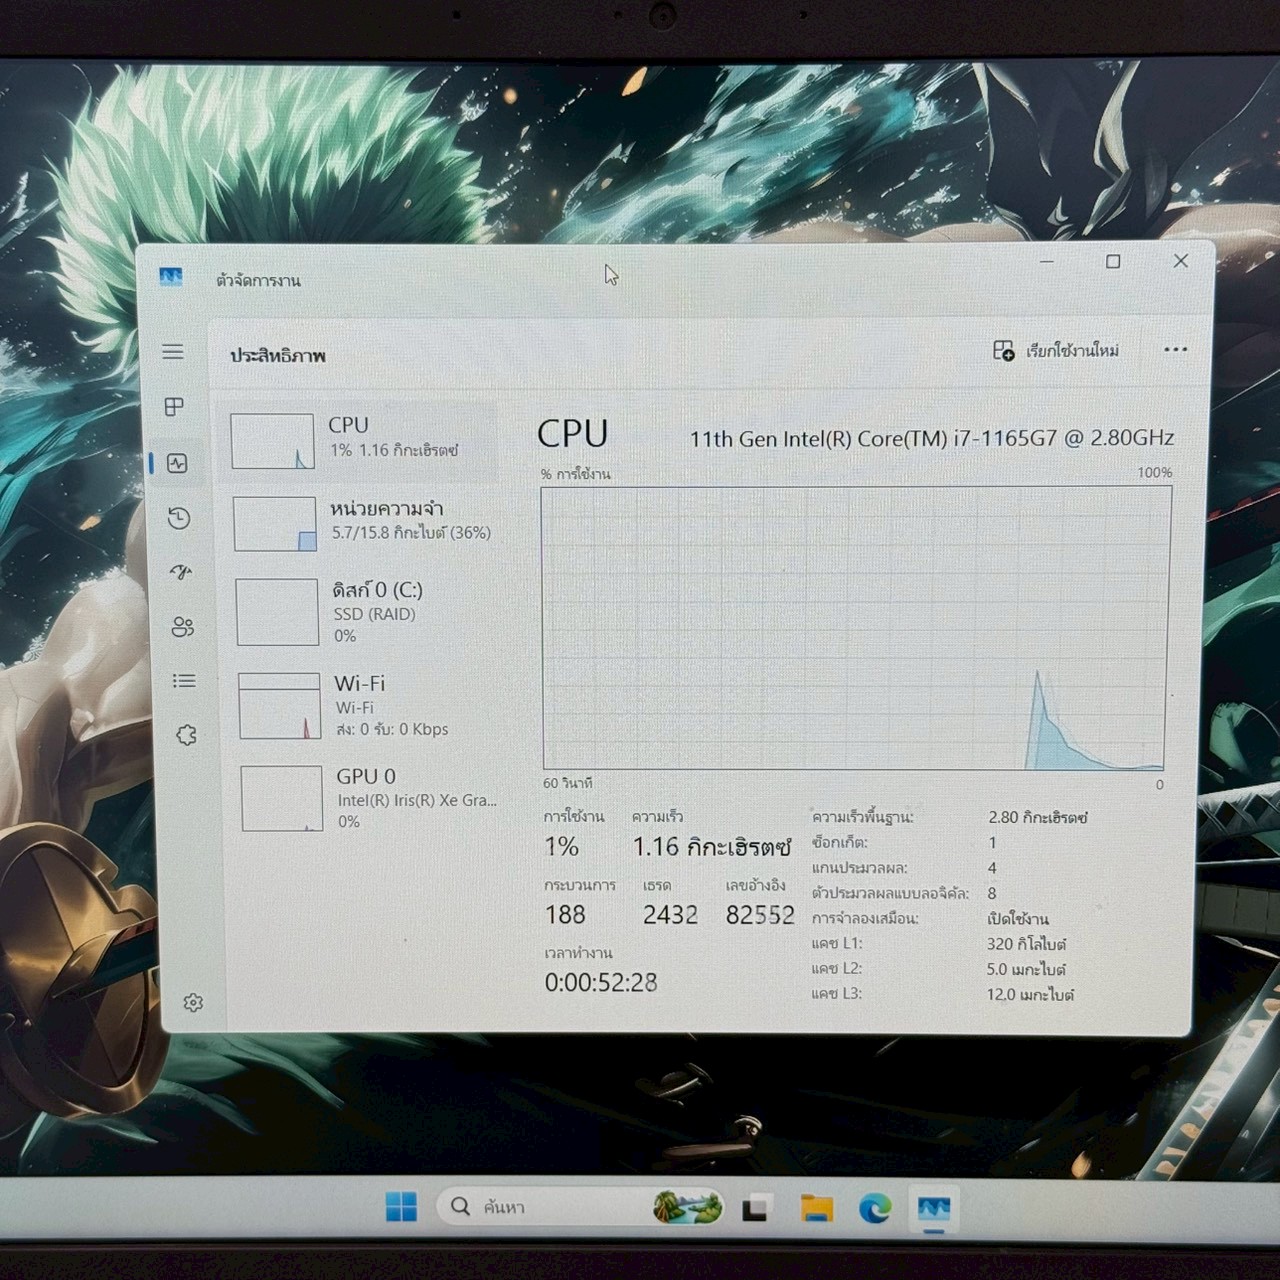Click the Intel(R) Iris(R) Xe GPU label

[417, 800]
